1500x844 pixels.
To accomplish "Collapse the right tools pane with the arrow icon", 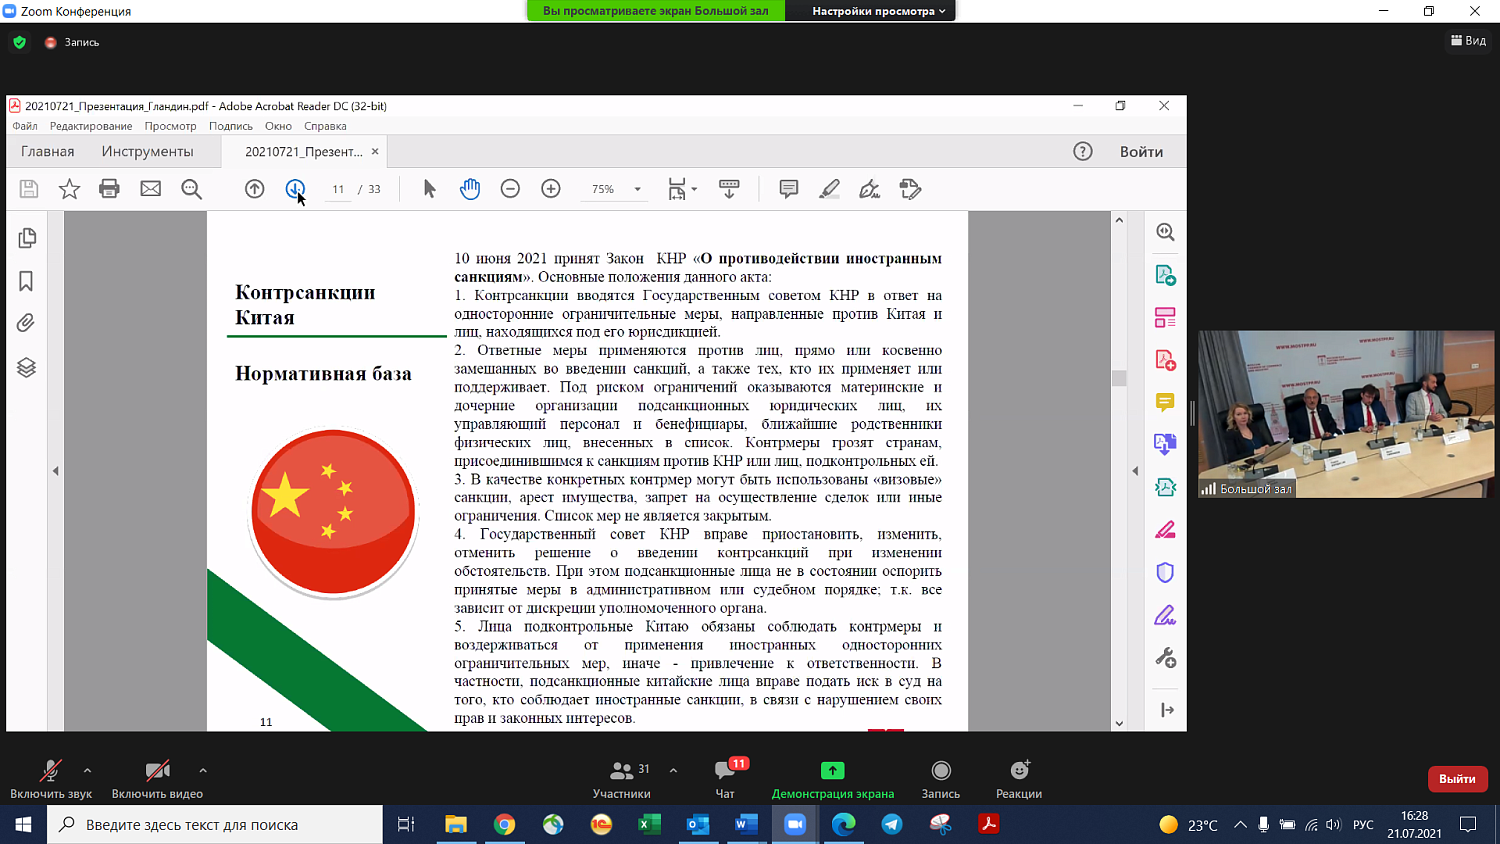I will pos(1166,710).
